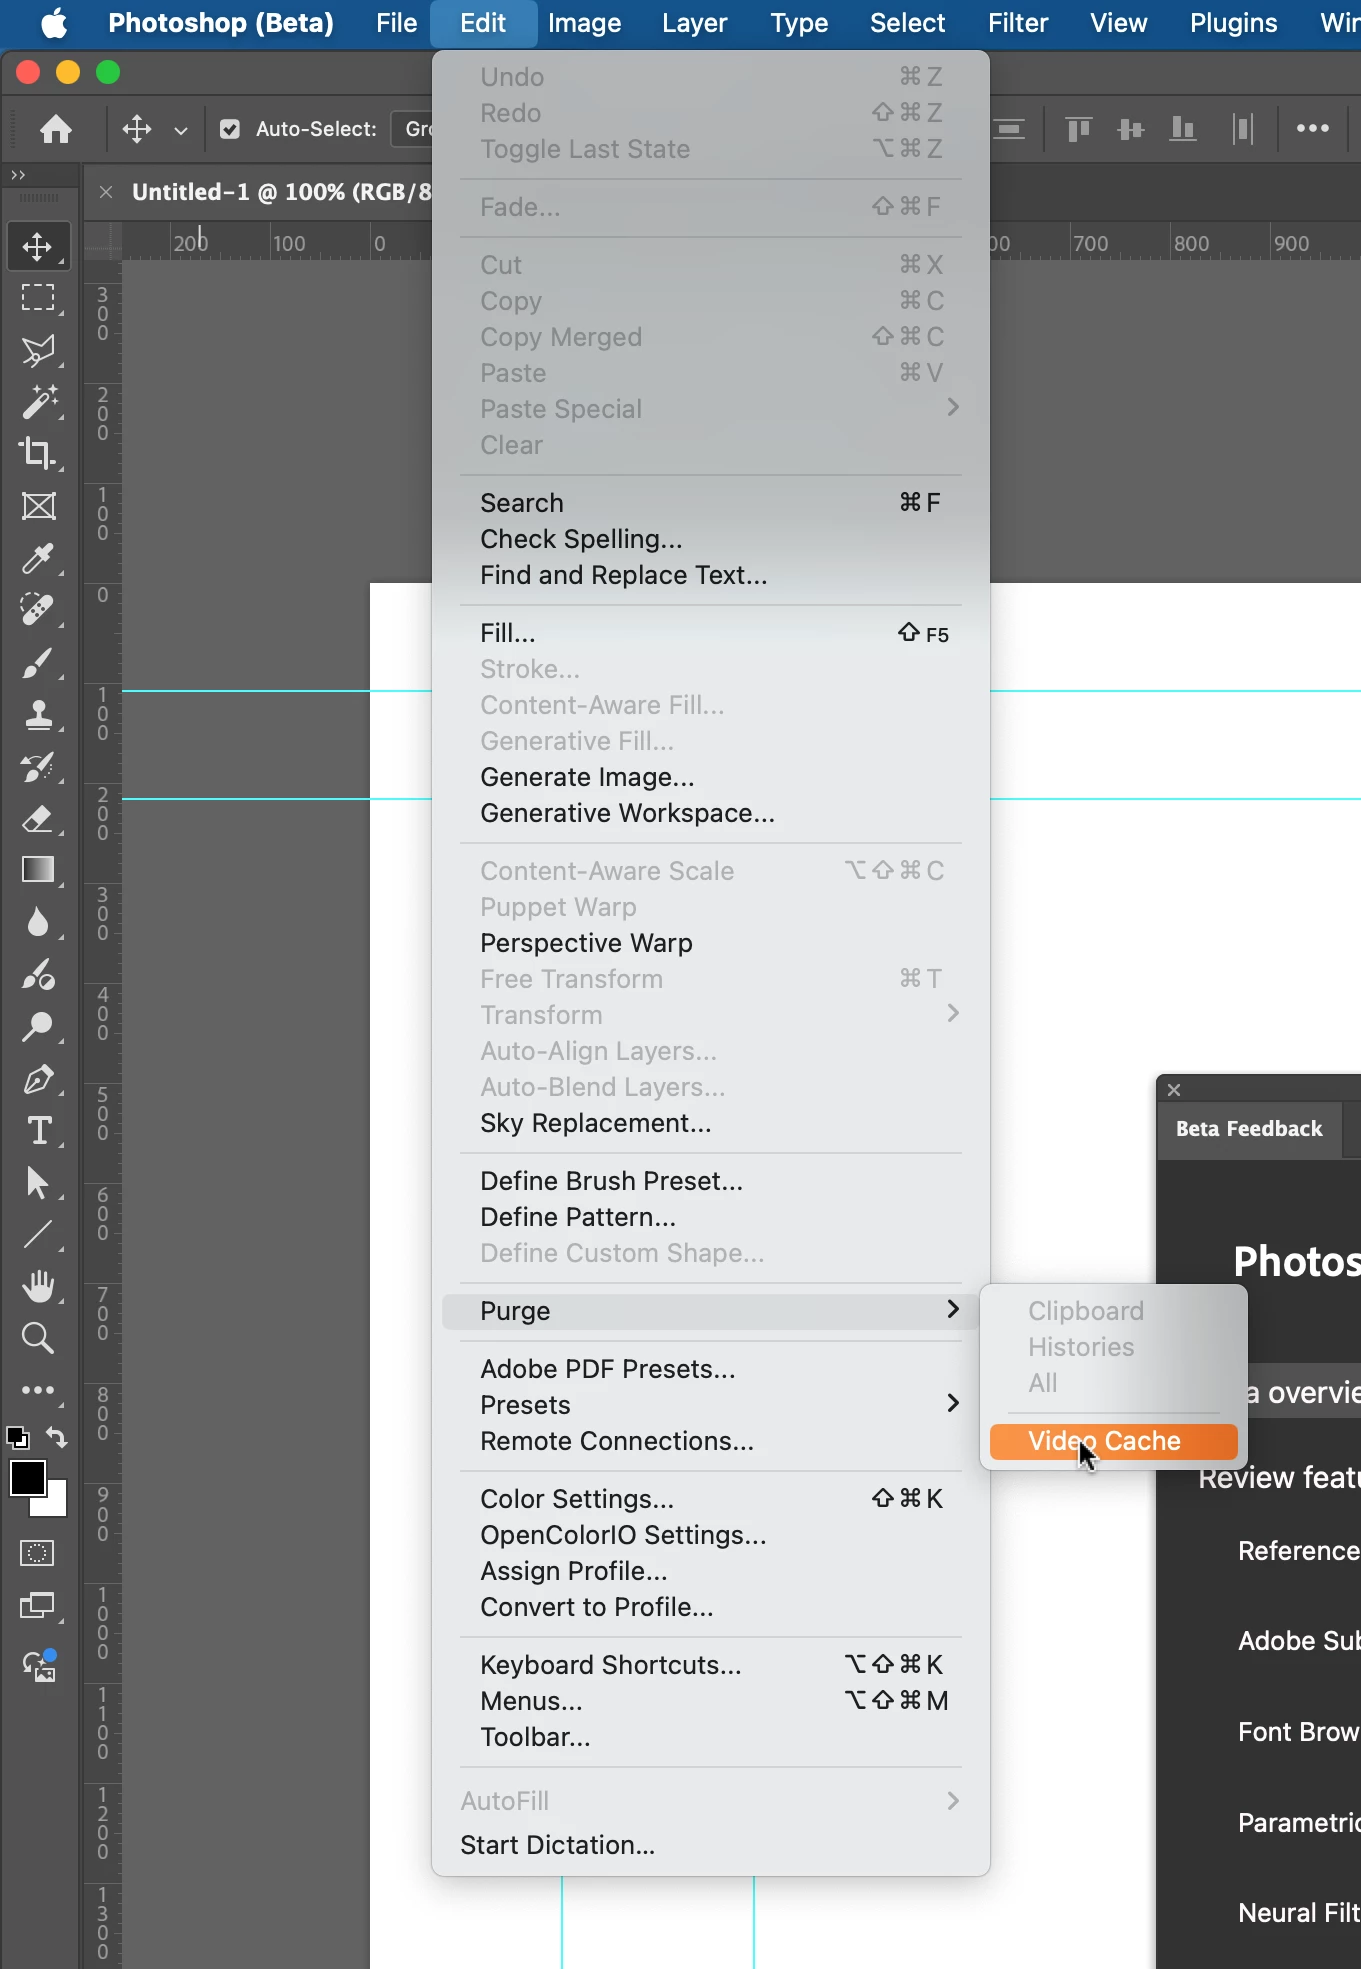Expand the Purge submenu
Image resolution: width=1361 pixels, height=1969 pixels.
pyautogui.click(x=710, y=1311)
